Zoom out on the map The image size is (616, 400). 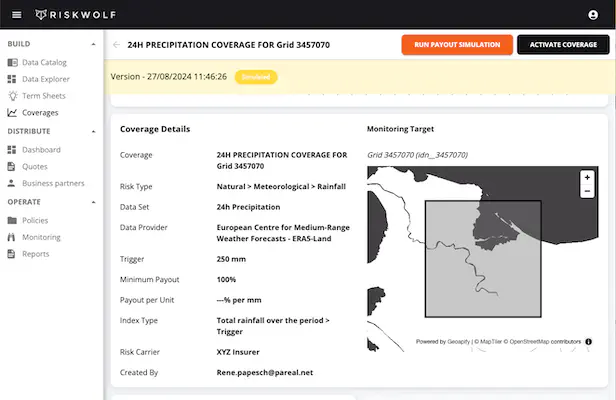pyautogui.click(x=587, y=191)
